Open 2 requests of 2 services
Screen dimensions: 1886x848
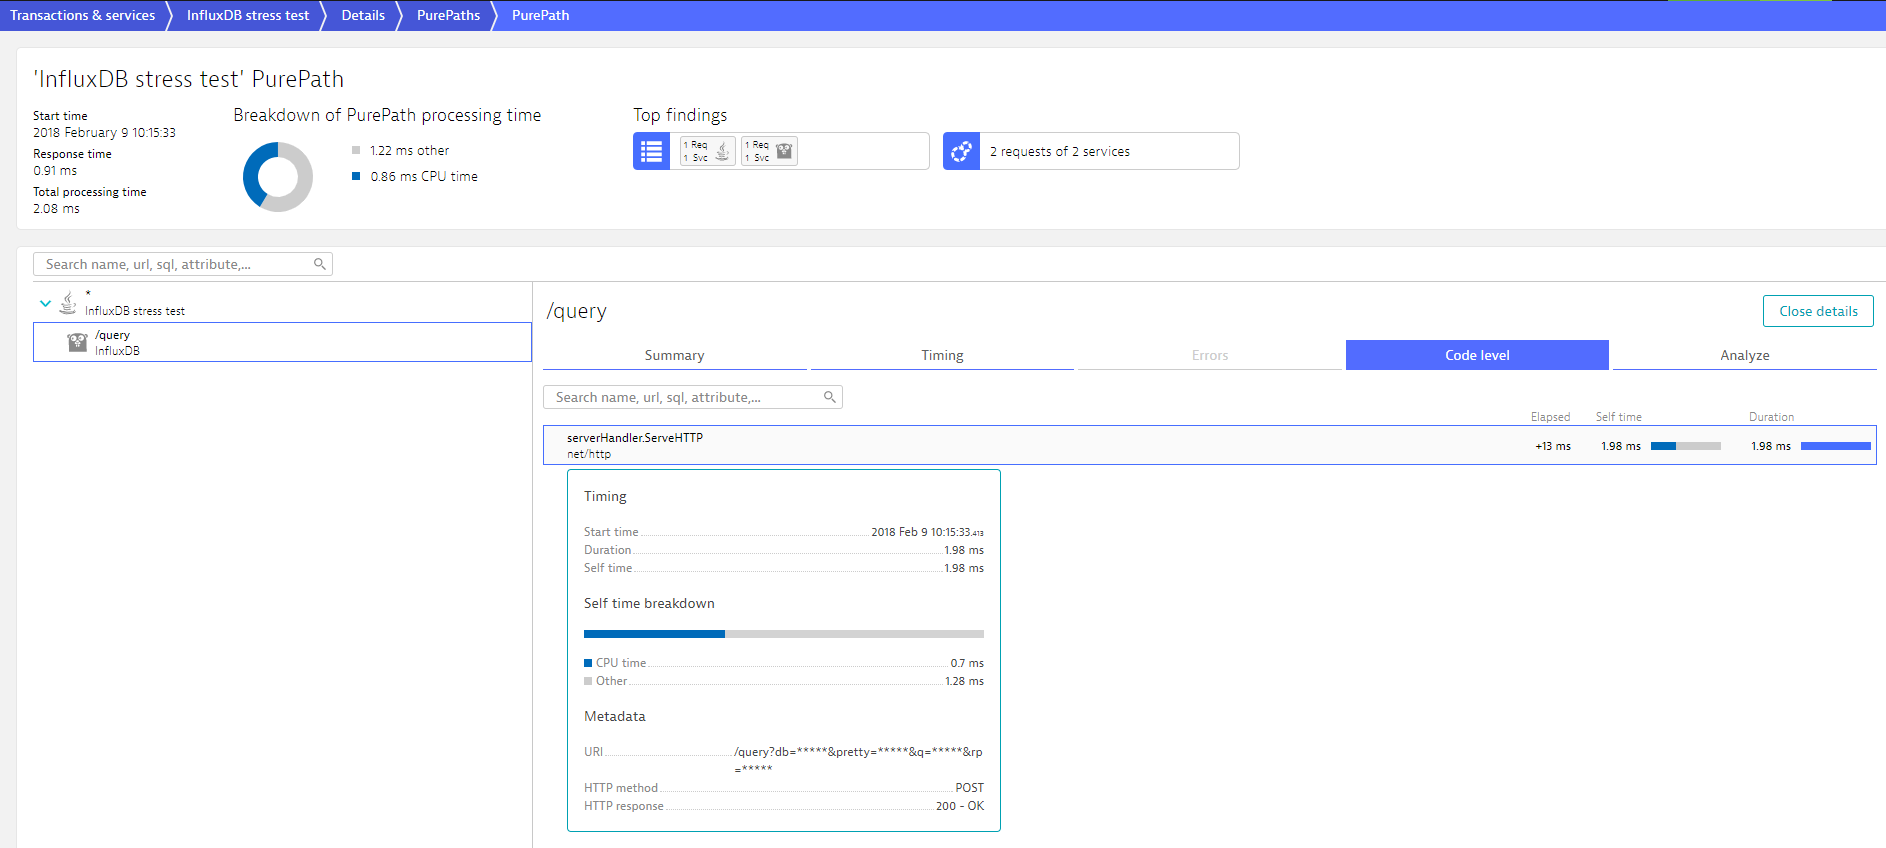1091,151
